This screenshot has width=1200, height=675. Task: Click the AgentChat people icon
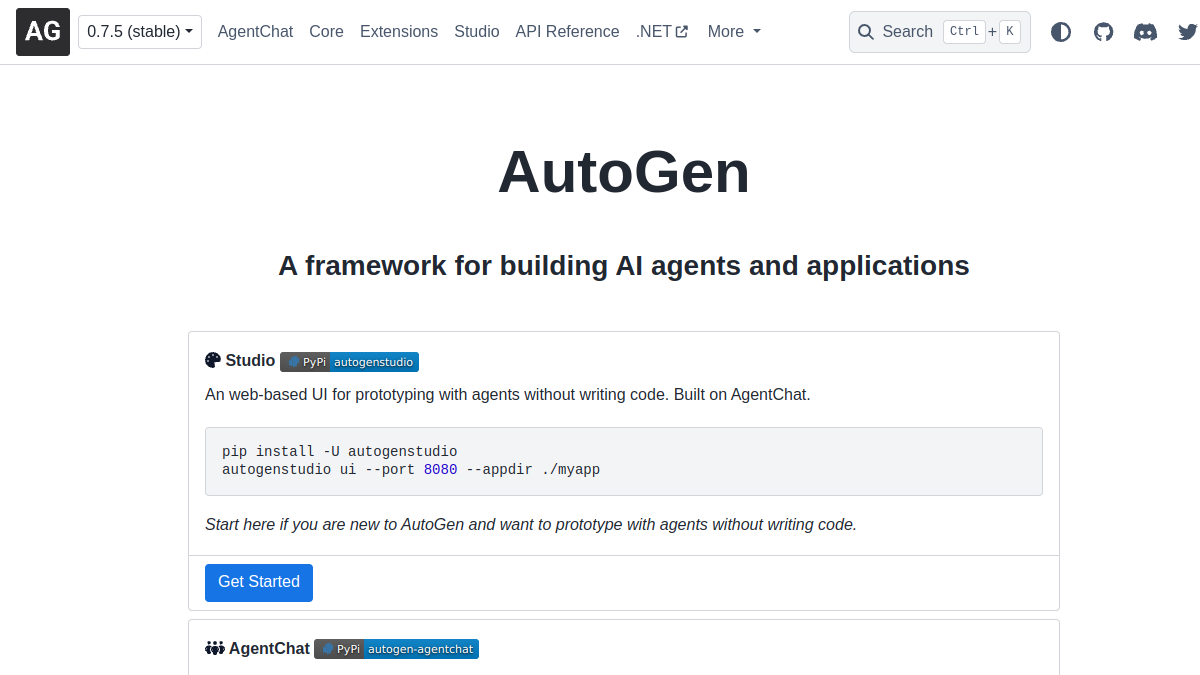(x=215, y=649)
